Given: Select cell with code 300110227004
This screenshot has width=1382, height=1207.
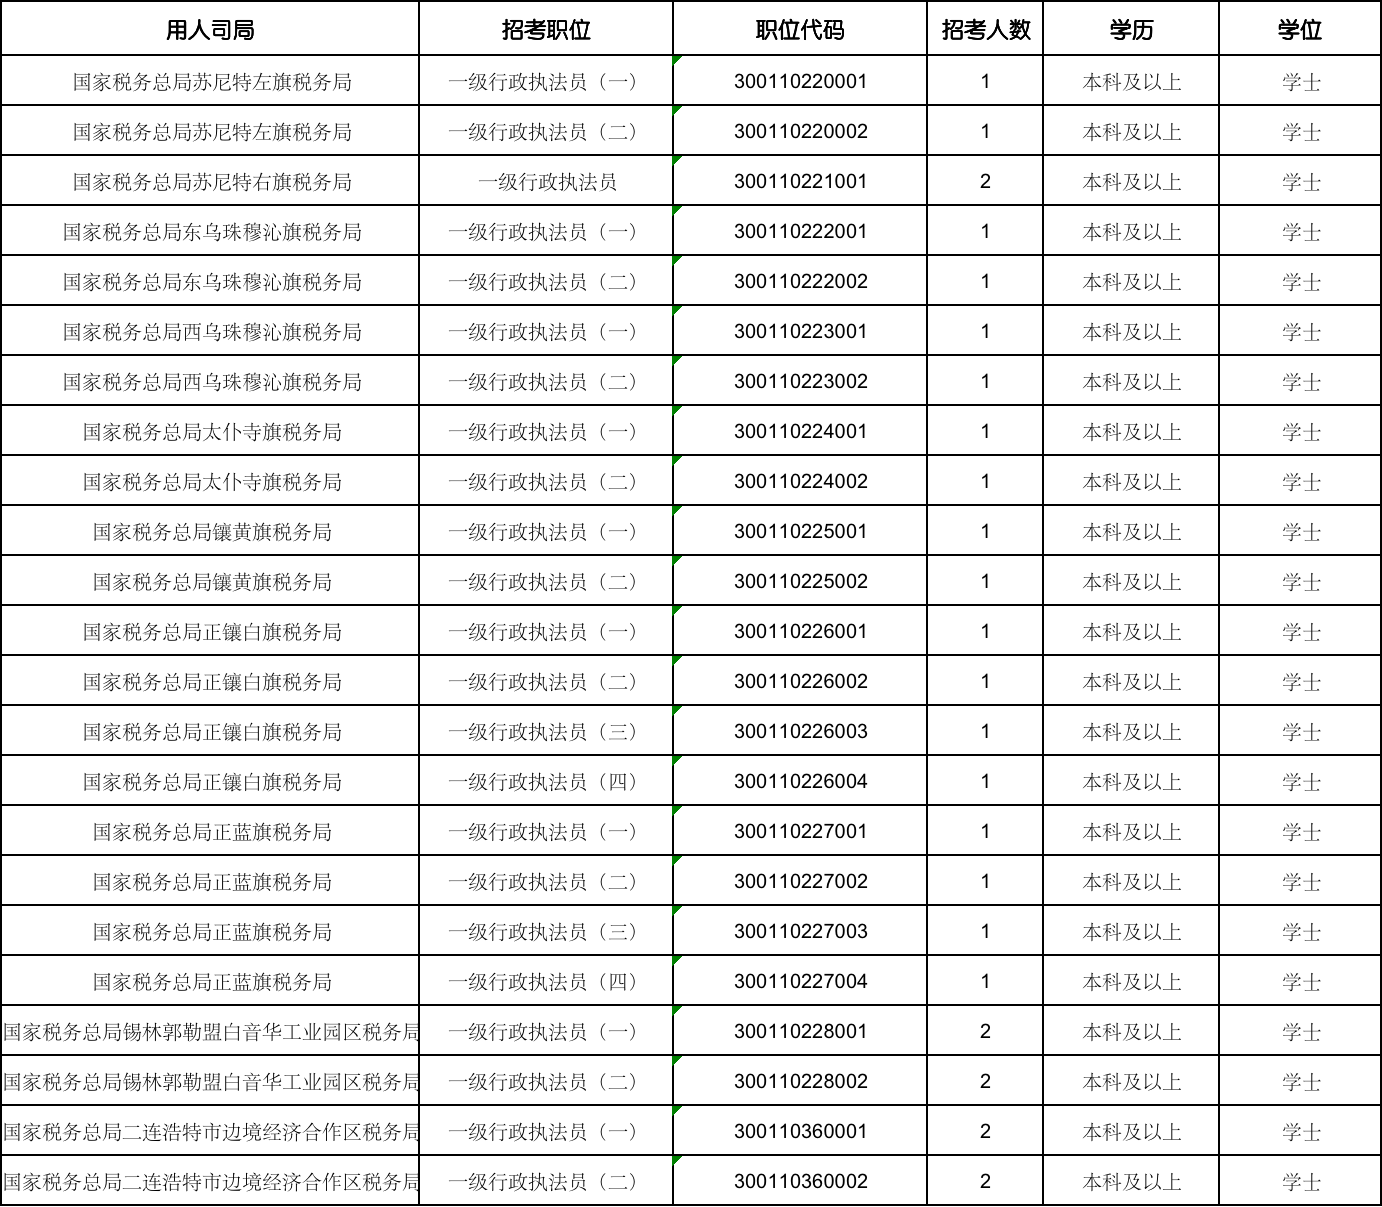Looking at the screenshot, I should [x=800, y=981].
